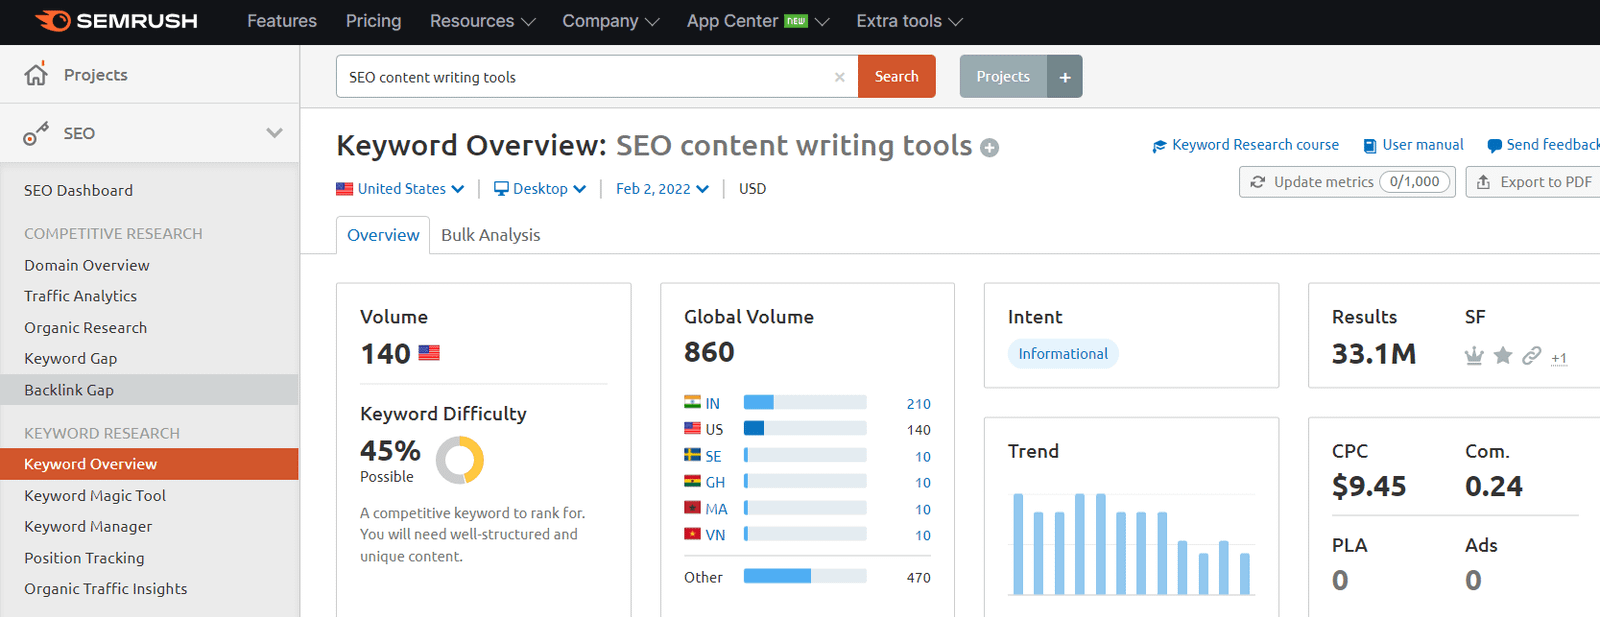This screenshot has width=1600, height=617.
Task: Click the India flag in Global Volume
Action: click(692, 402)
